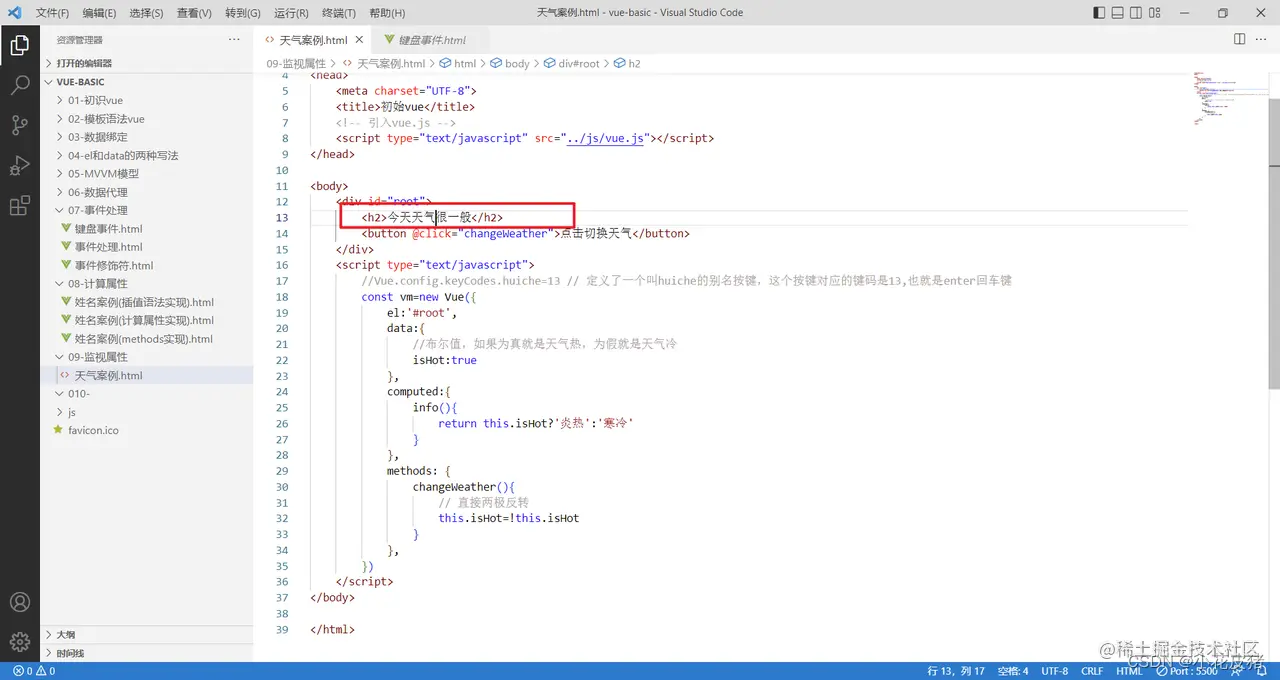1280x680 pixels.
Task: Toggle secondary side bar layout icon
Action: pos(1138,13)
